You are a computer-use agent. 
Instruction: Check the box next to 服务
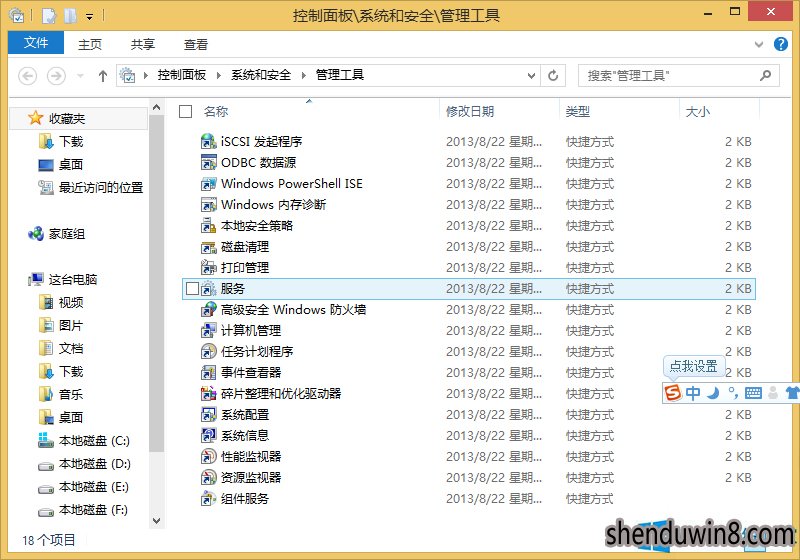192,289
